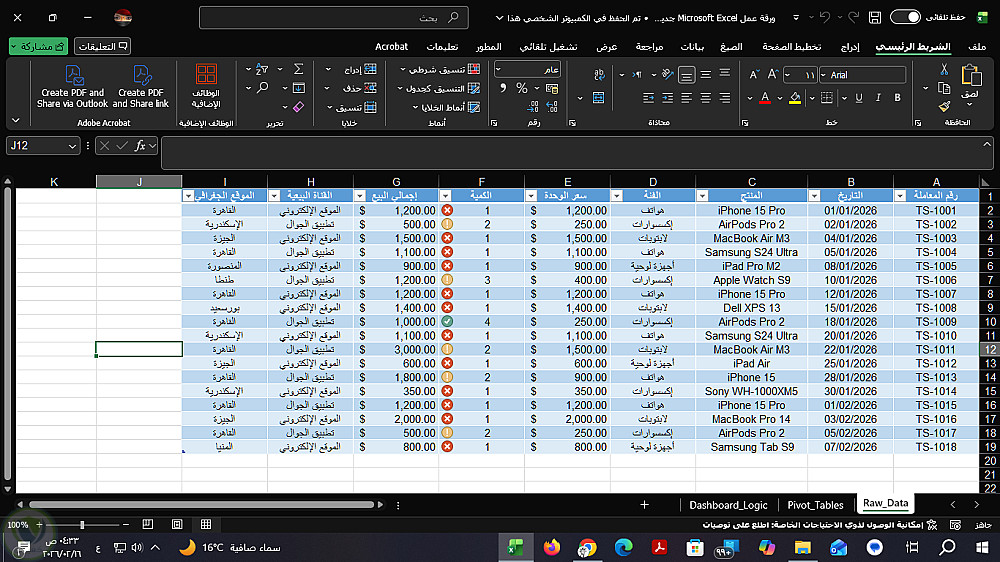The width and height of the screenshot is (1000, 562).
Task: Open filter dropdown for إجمالي البيع column
Action: 360,196
